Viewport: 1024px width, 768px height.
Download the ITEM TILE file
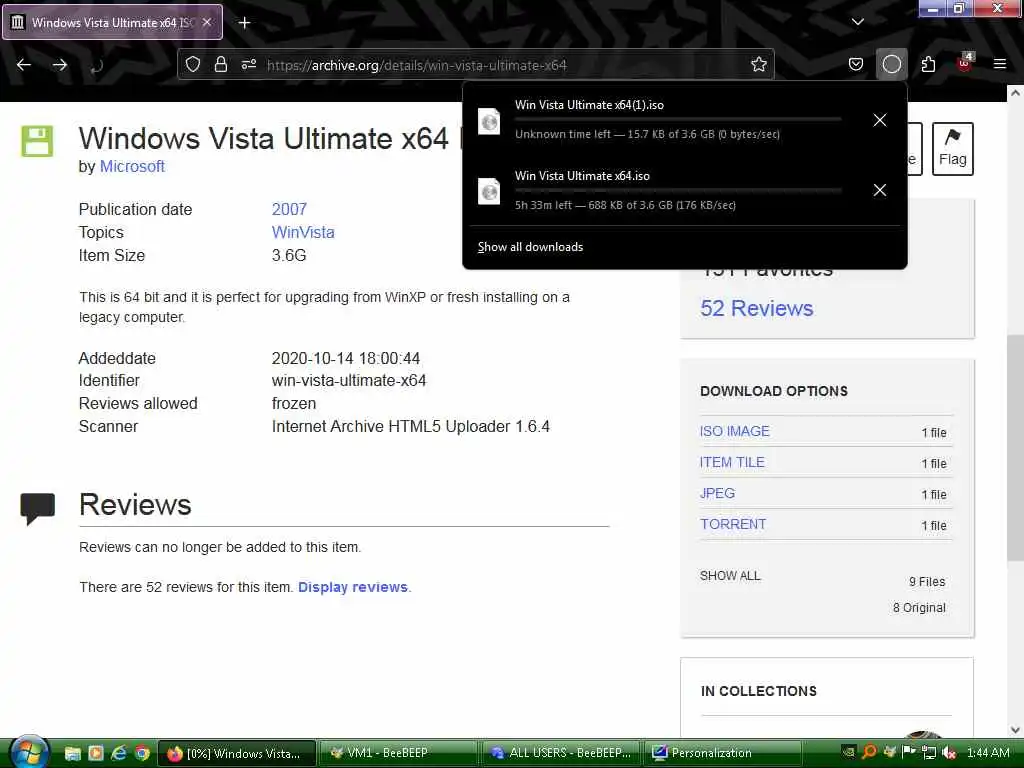(x=731, y=462)
